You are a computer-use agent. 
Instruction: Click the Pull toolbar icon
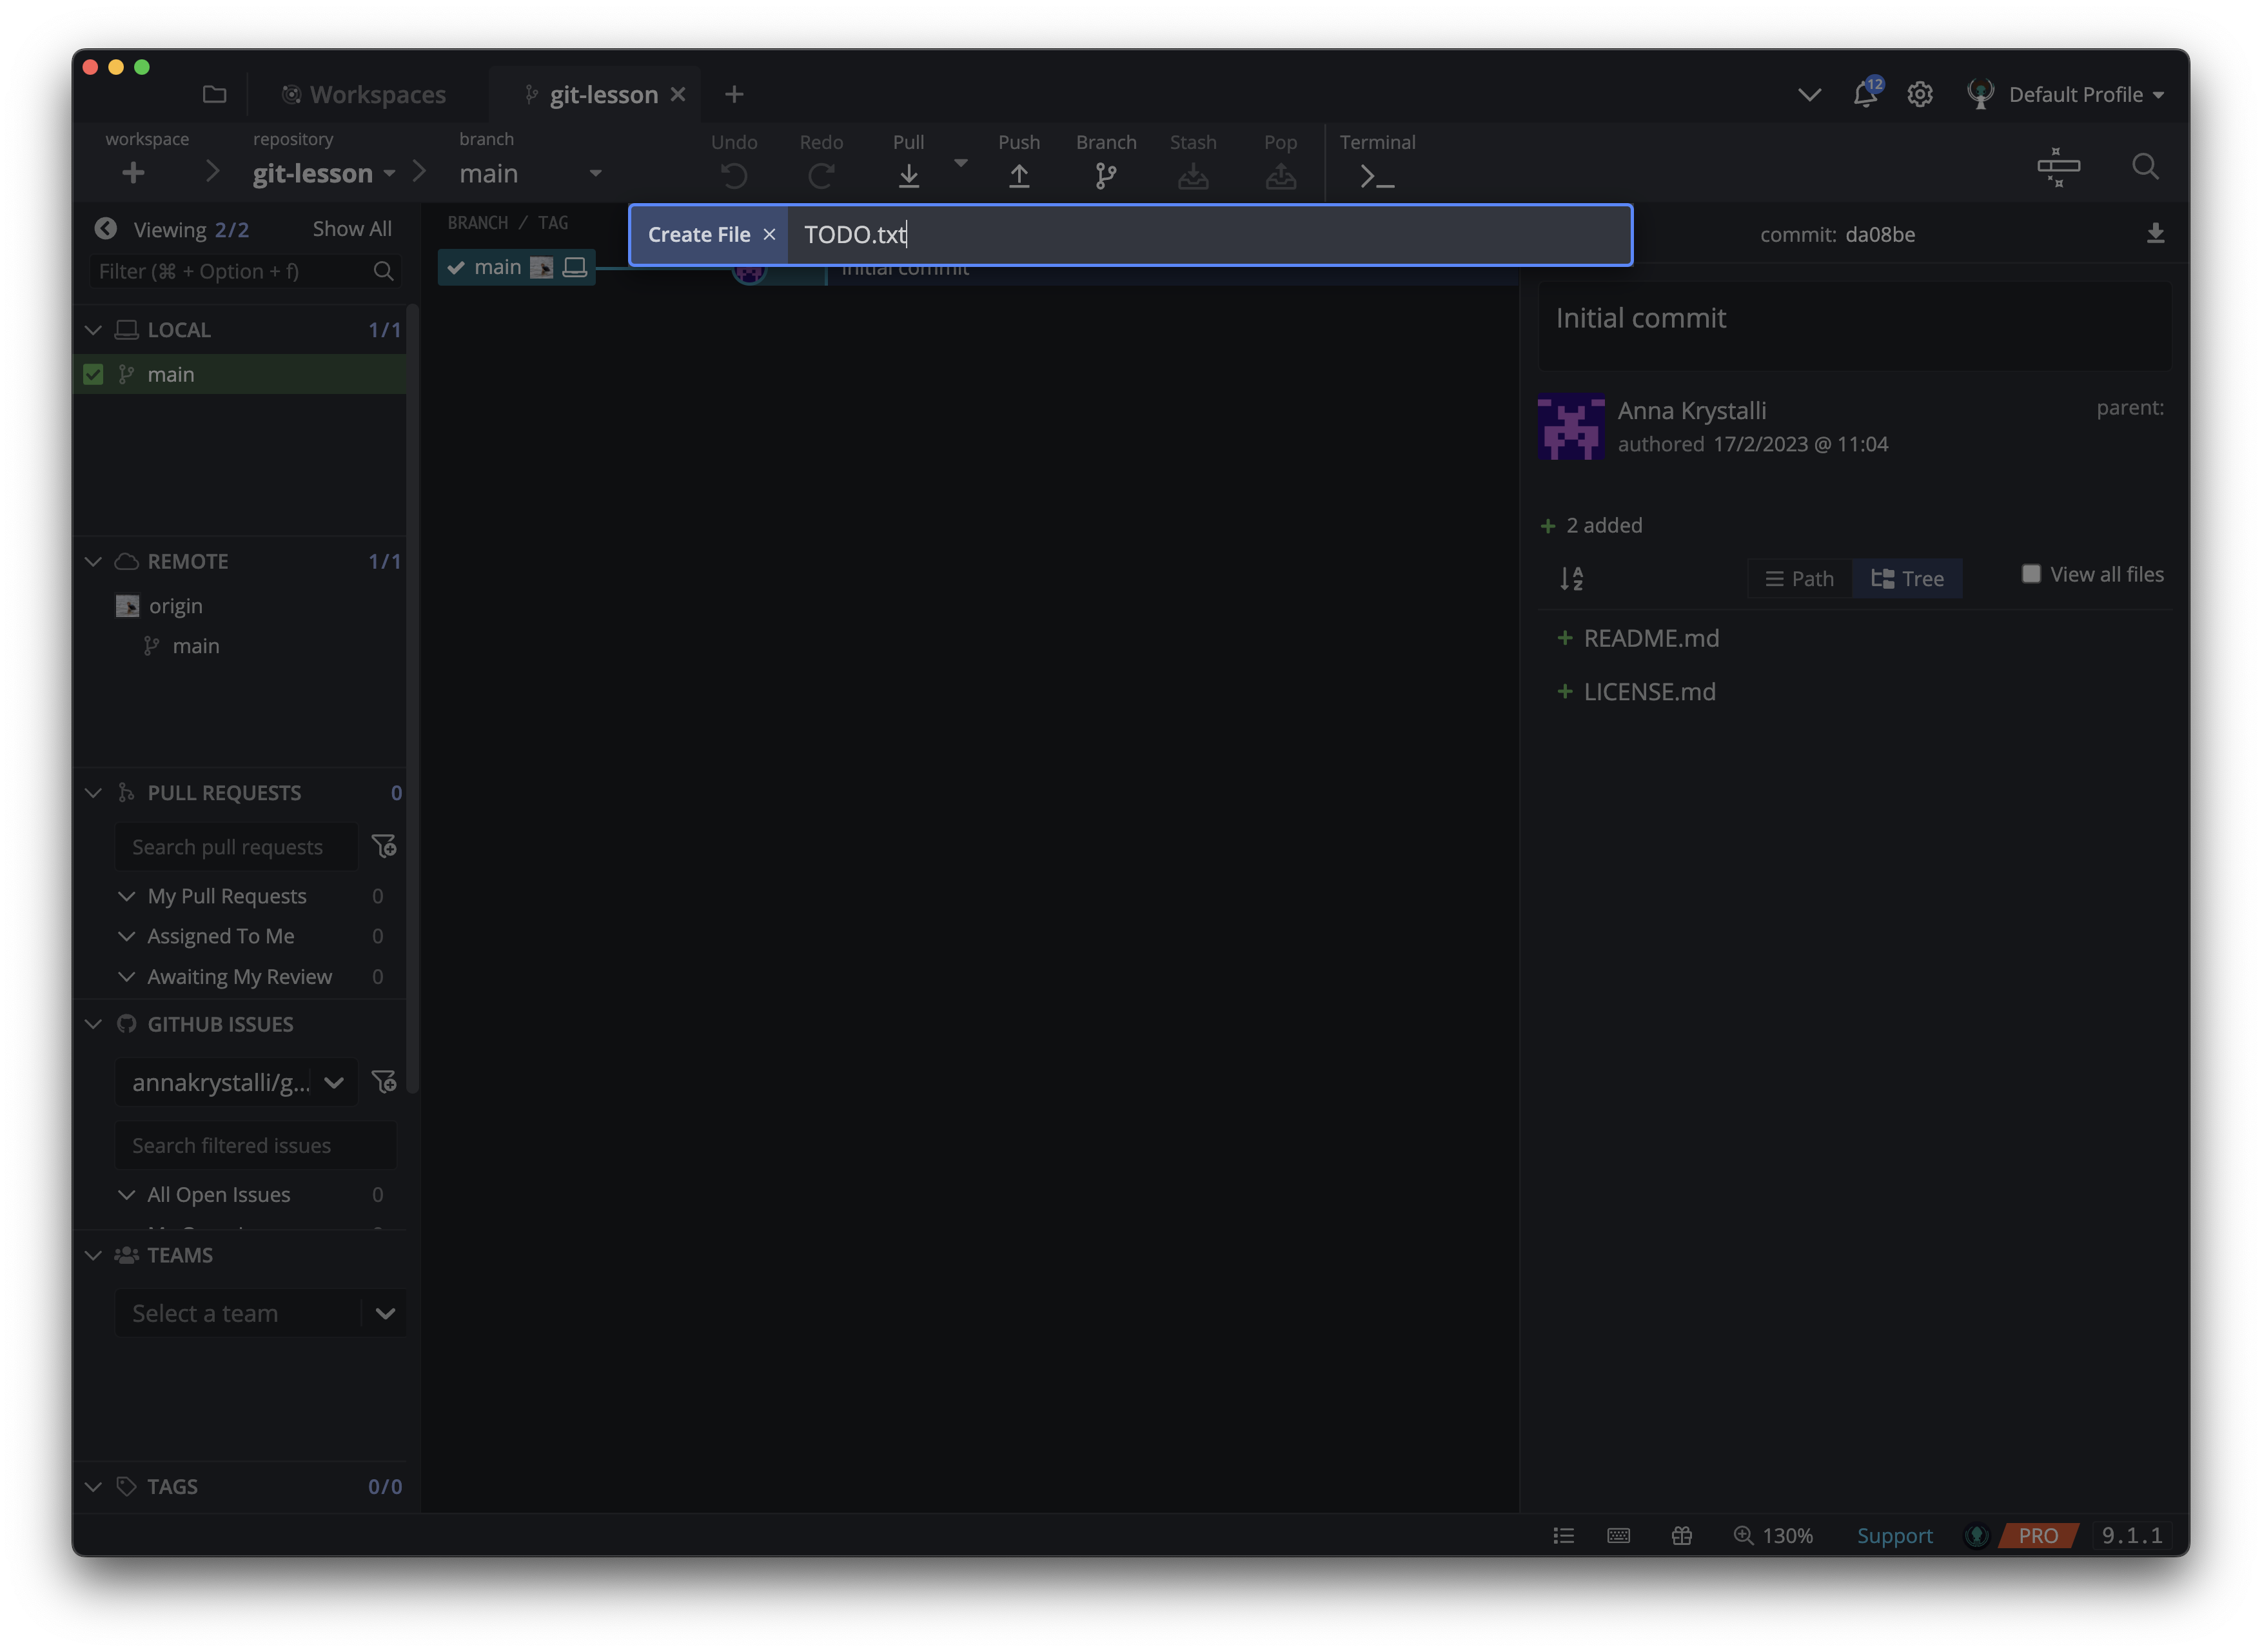pos(908,176)
